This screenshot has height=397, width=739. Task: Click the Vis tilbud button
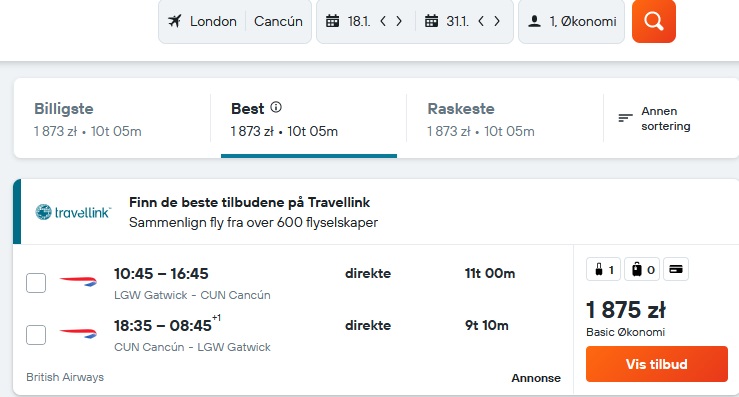pyautogui.click(x=657, y=364)
